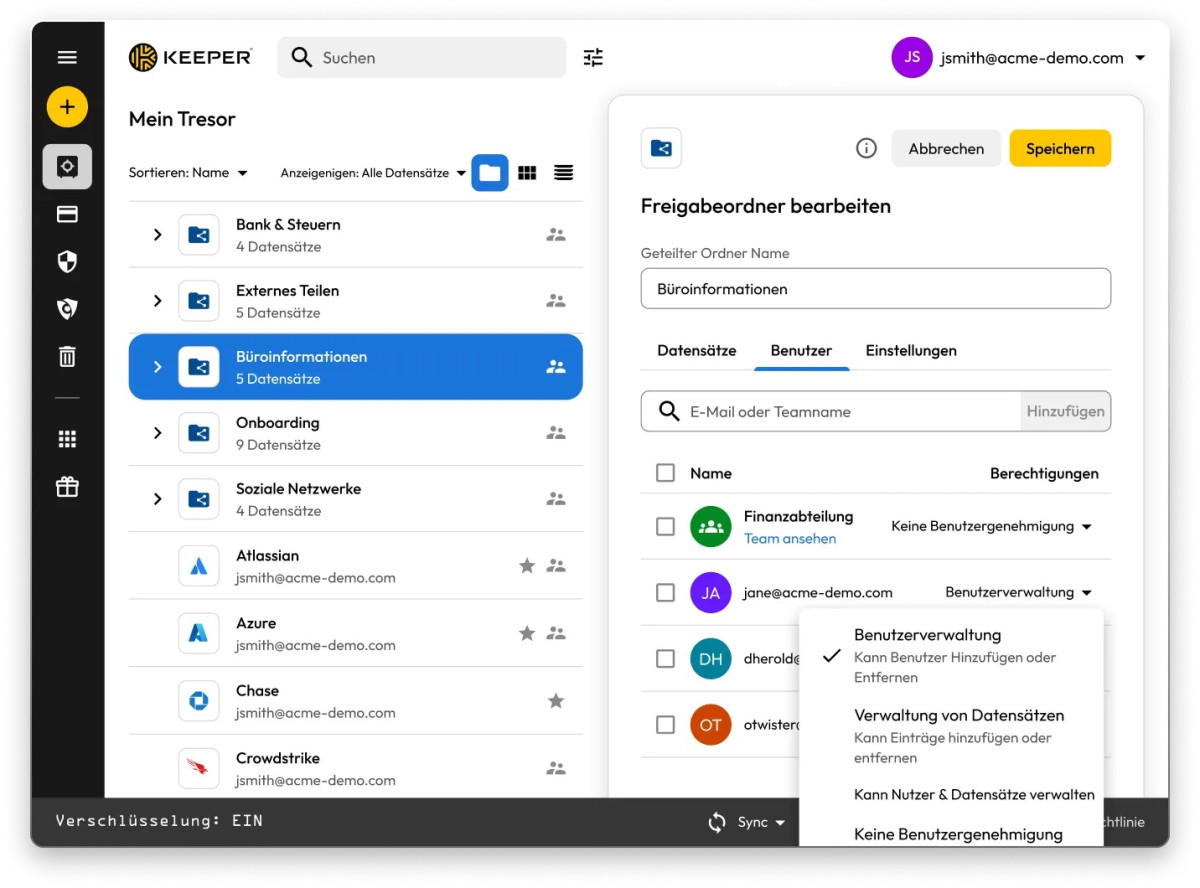Click the search magnifier in user field
This screenshot has width=1200, height=888.
[669, 411]
